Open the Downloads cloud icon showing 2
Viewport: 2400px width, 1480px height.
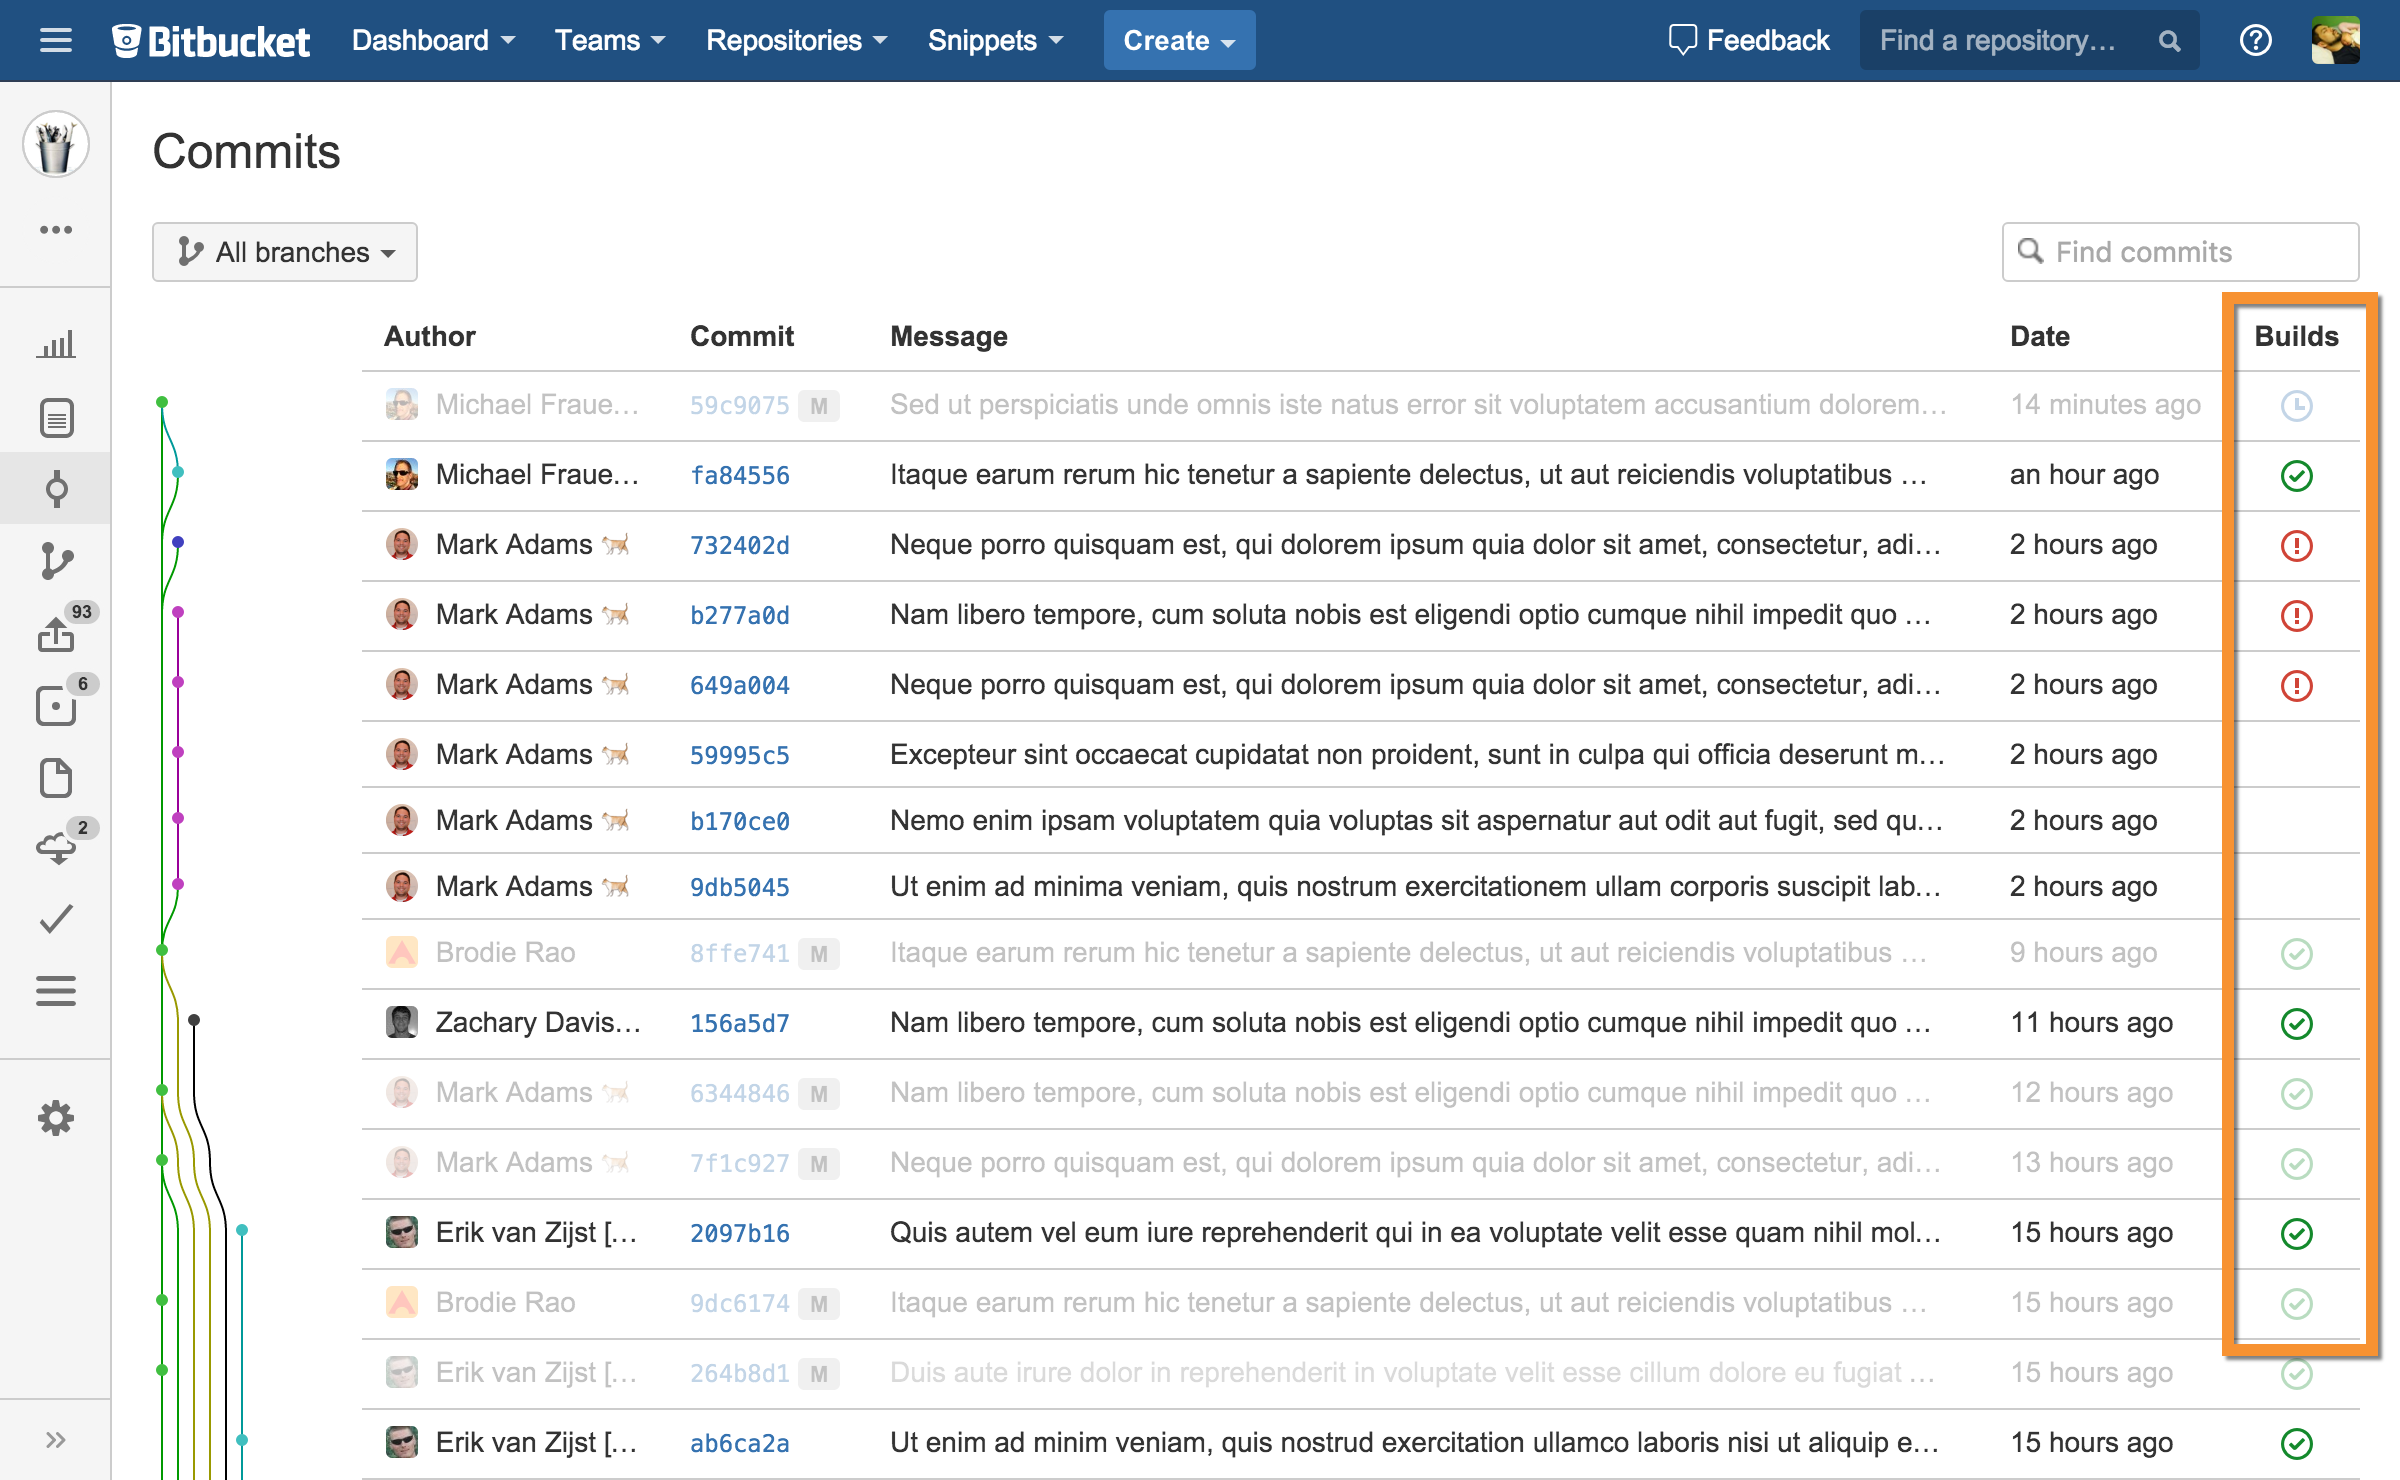pyautogui.click(x=56, y=847)
